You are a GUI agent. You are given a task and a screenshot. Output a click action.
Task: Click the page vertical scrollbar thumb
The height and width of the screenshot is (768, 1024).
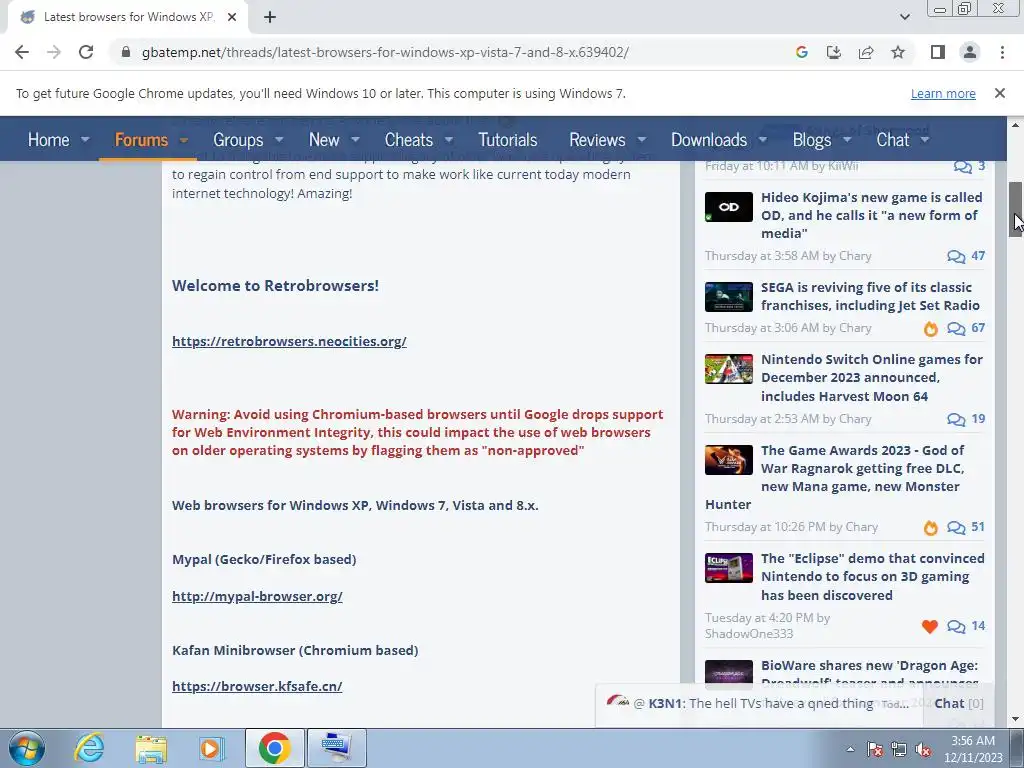point(1015,210)
